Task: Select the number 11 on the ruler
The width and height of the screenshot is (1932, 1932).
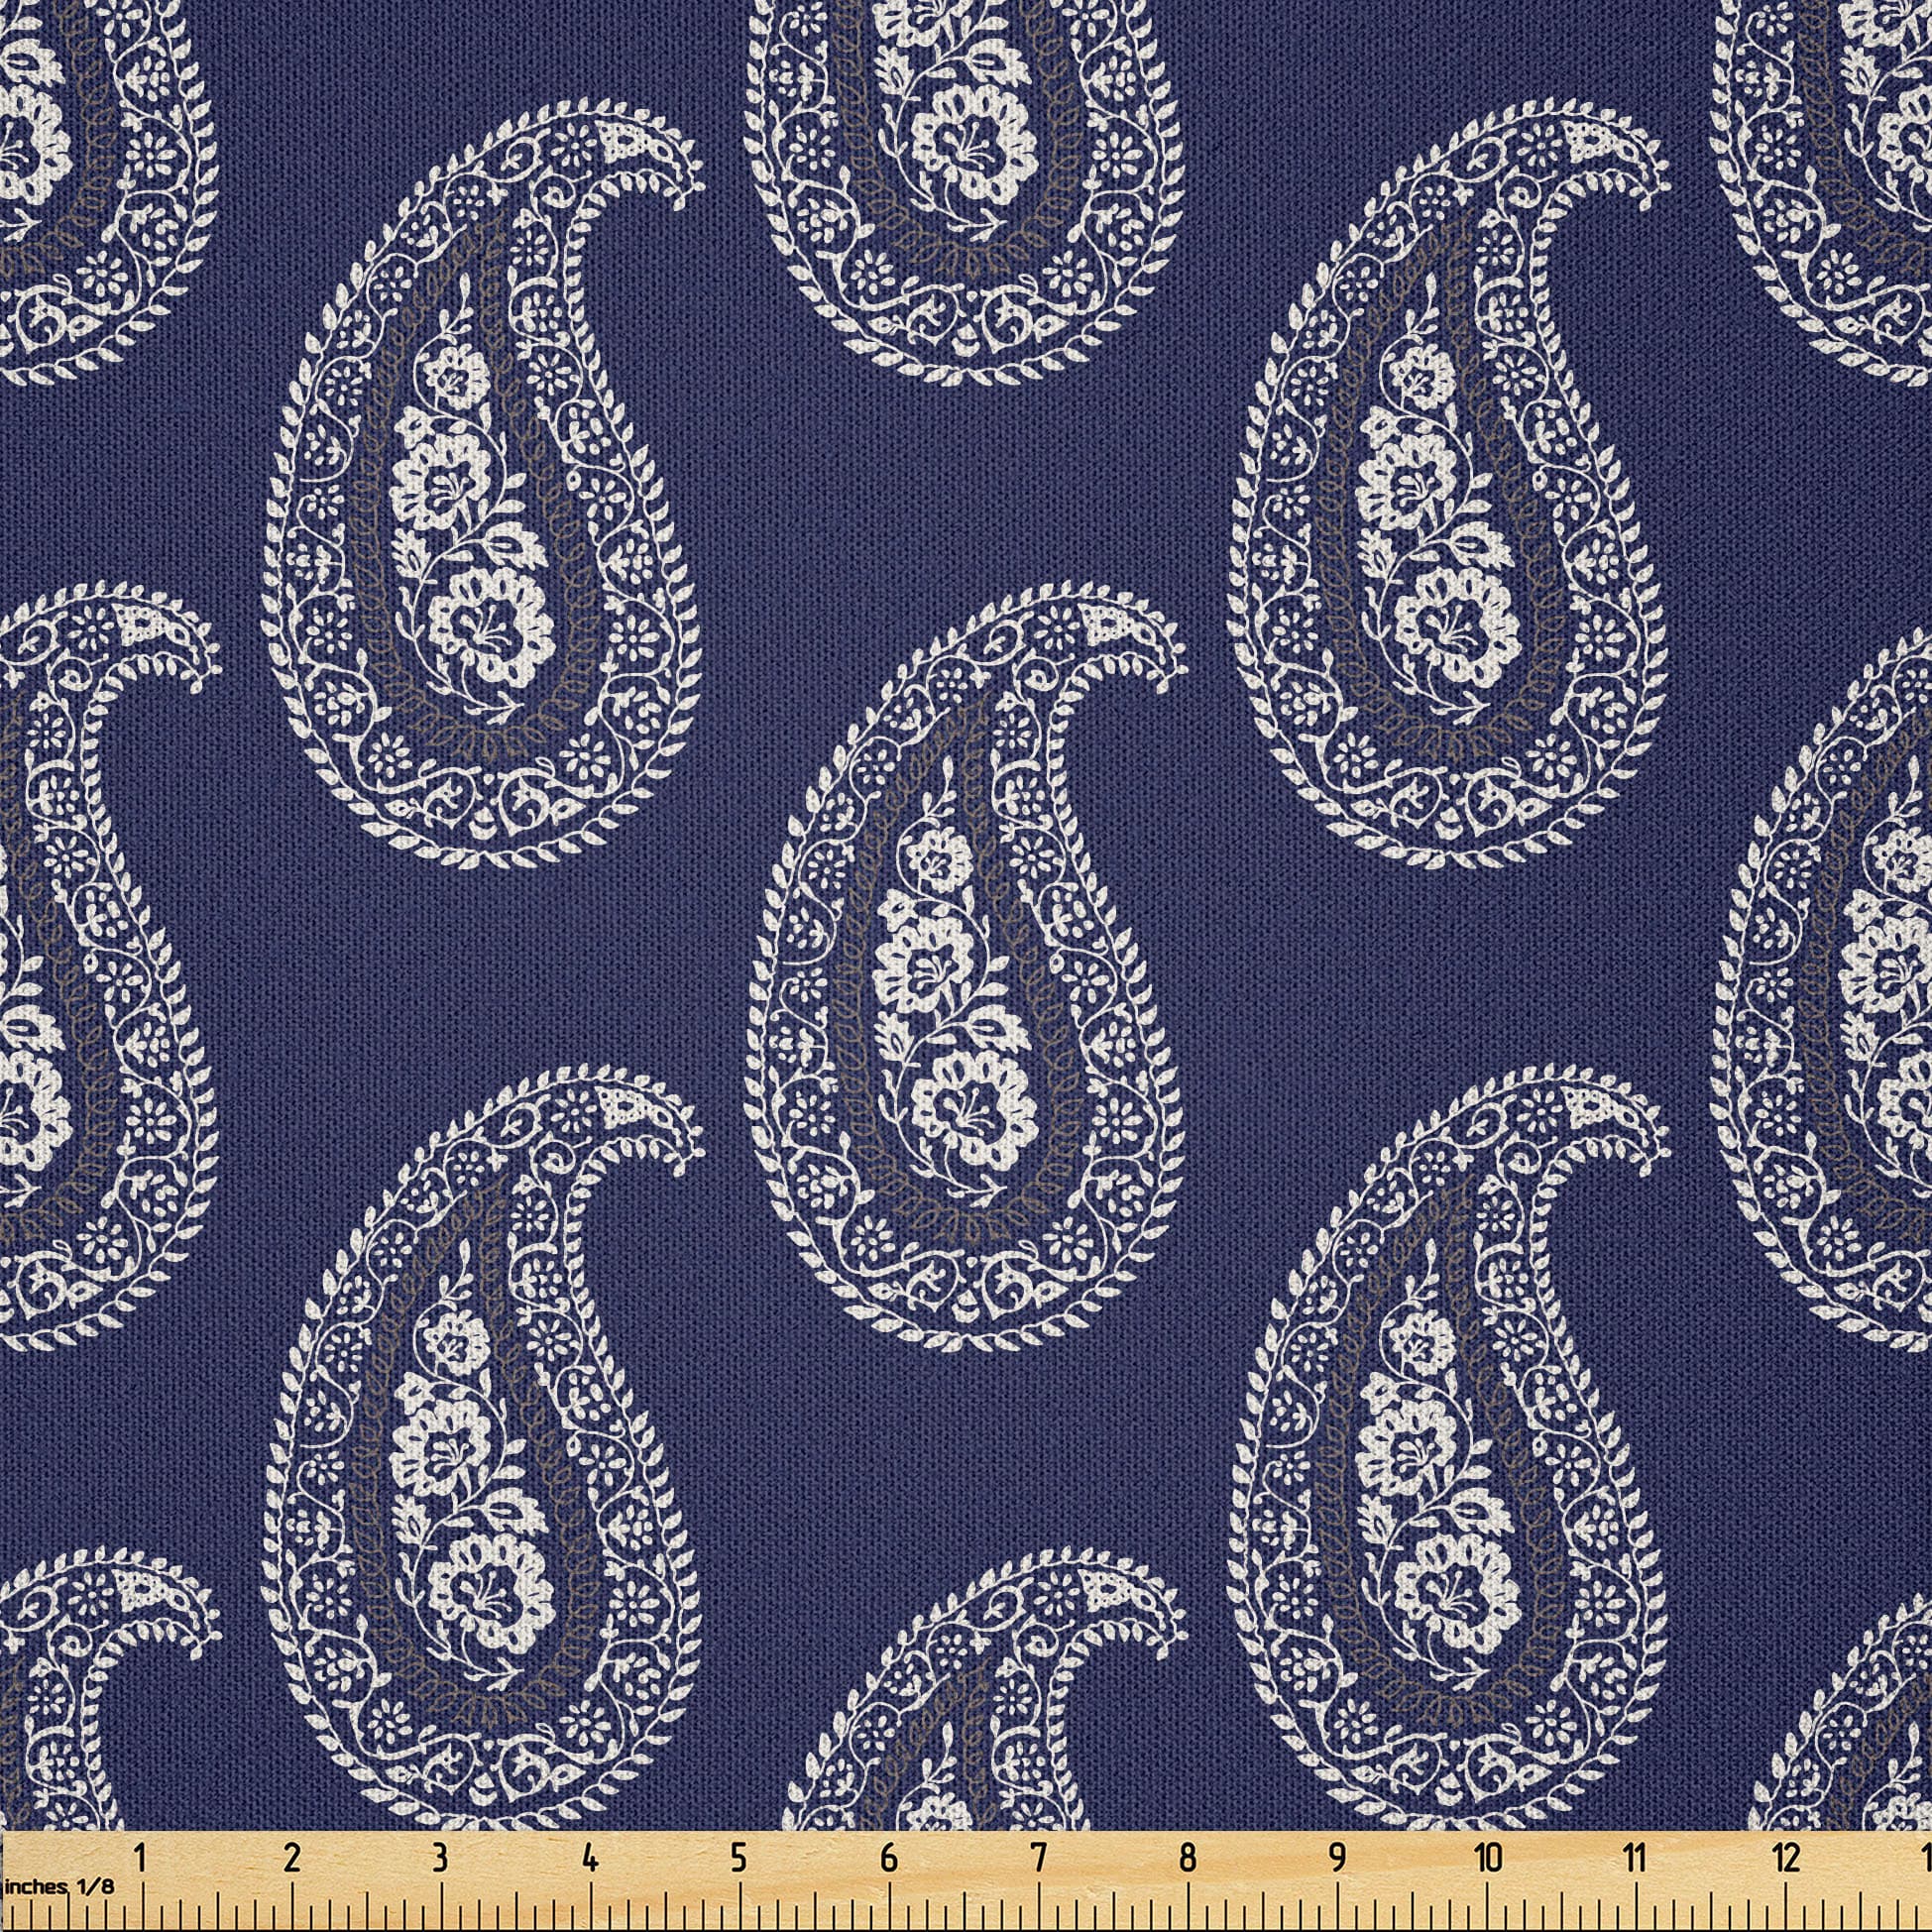Action: tap(1634, 1858)
